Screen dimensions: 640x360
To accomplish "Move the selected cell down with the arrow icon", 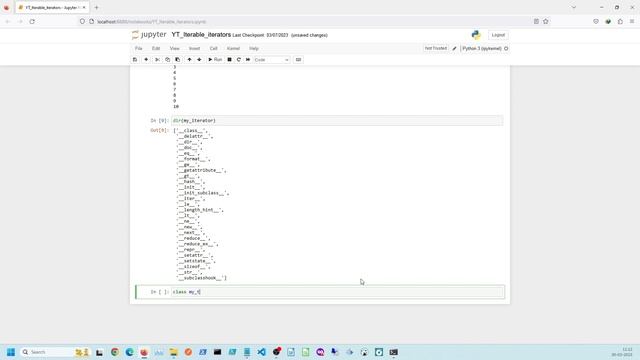I will coord(199,60).
